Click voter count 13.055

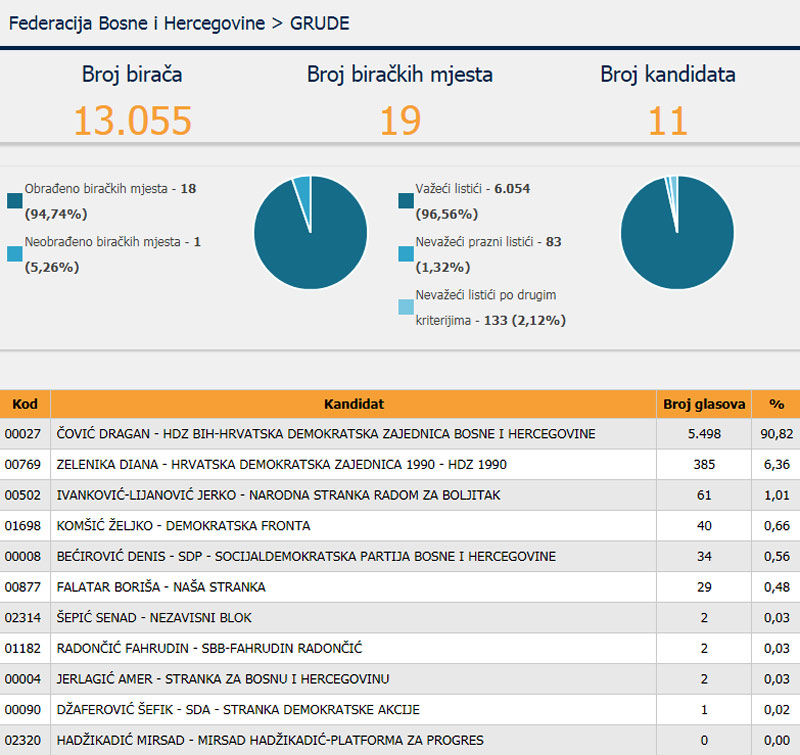point(133,121)
